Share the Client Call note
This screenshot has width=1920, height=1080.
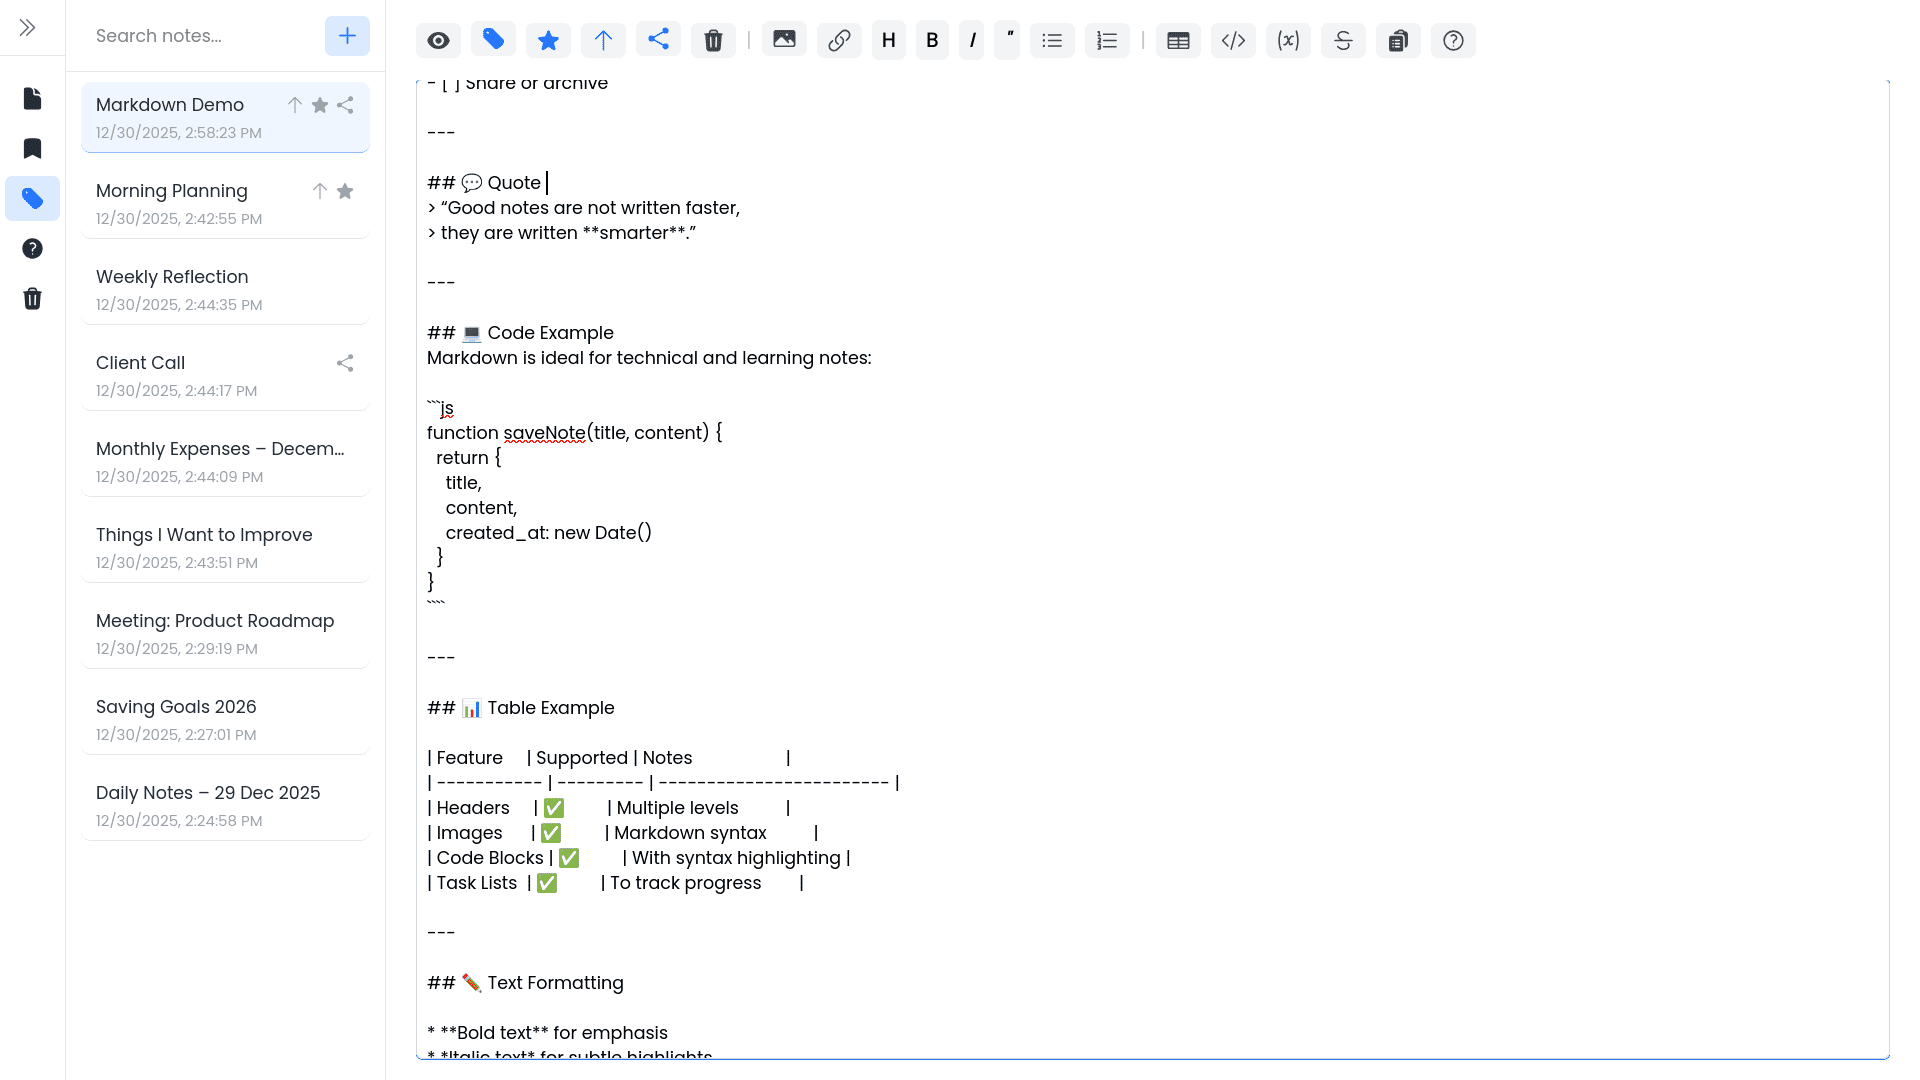[x=345, y=363]
